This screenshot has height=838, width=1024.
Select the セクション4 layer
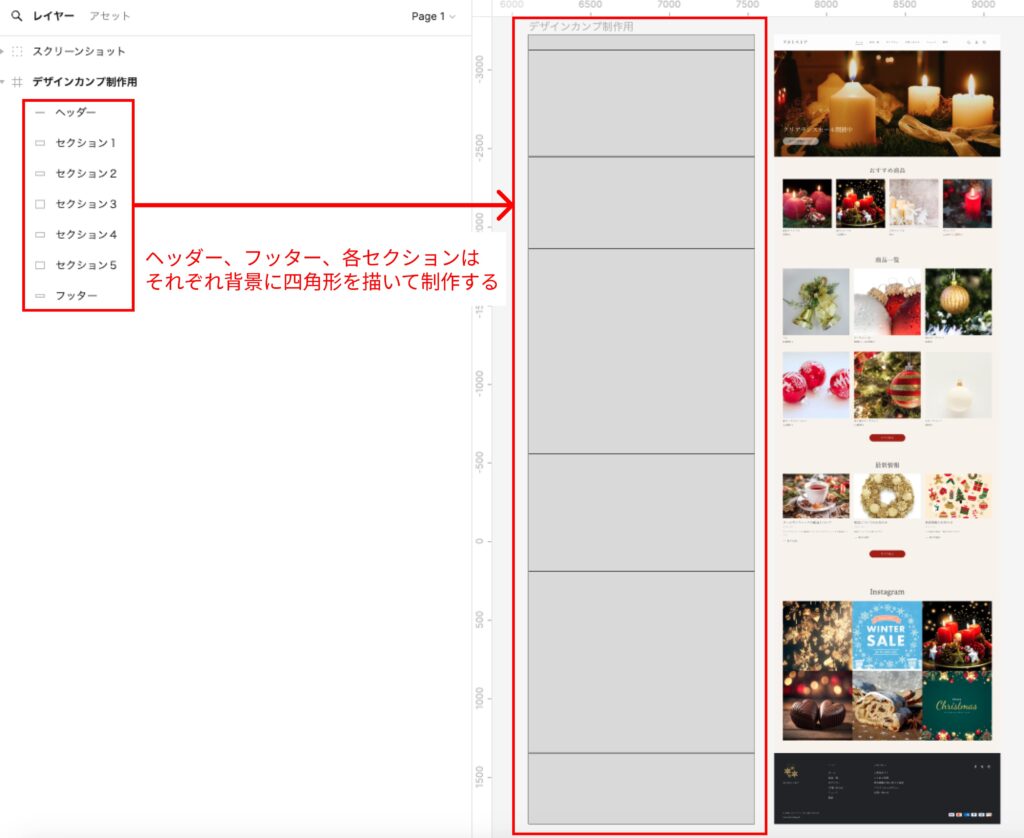coord(86,235)
